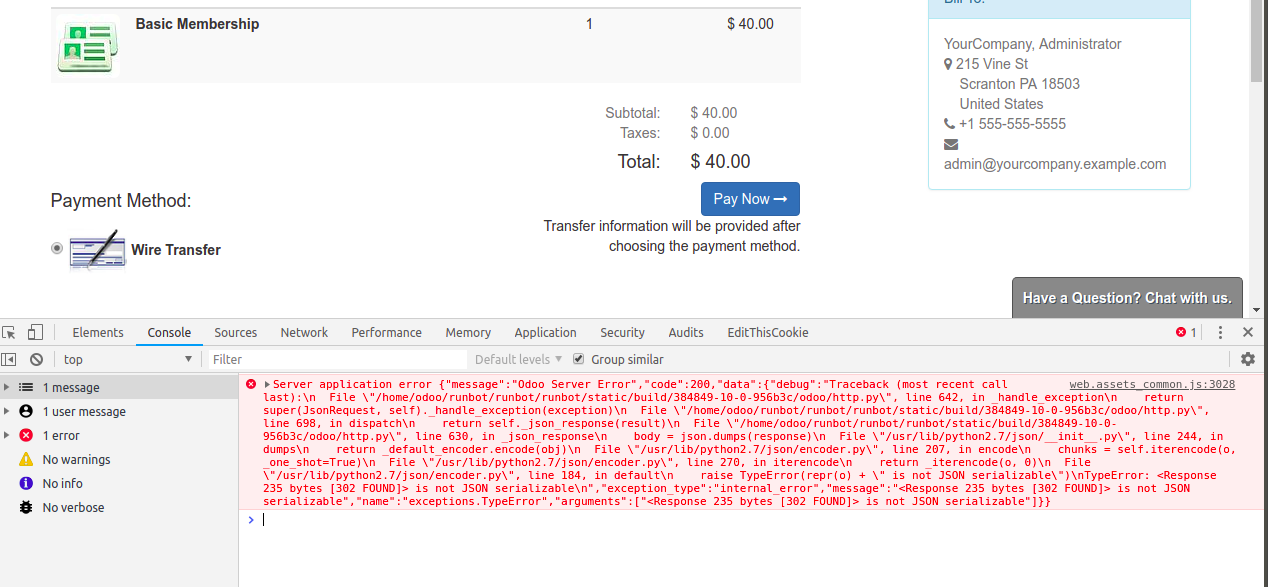Click the Pay Now button
Screen dimensions: 1268x587
(750, 199)
